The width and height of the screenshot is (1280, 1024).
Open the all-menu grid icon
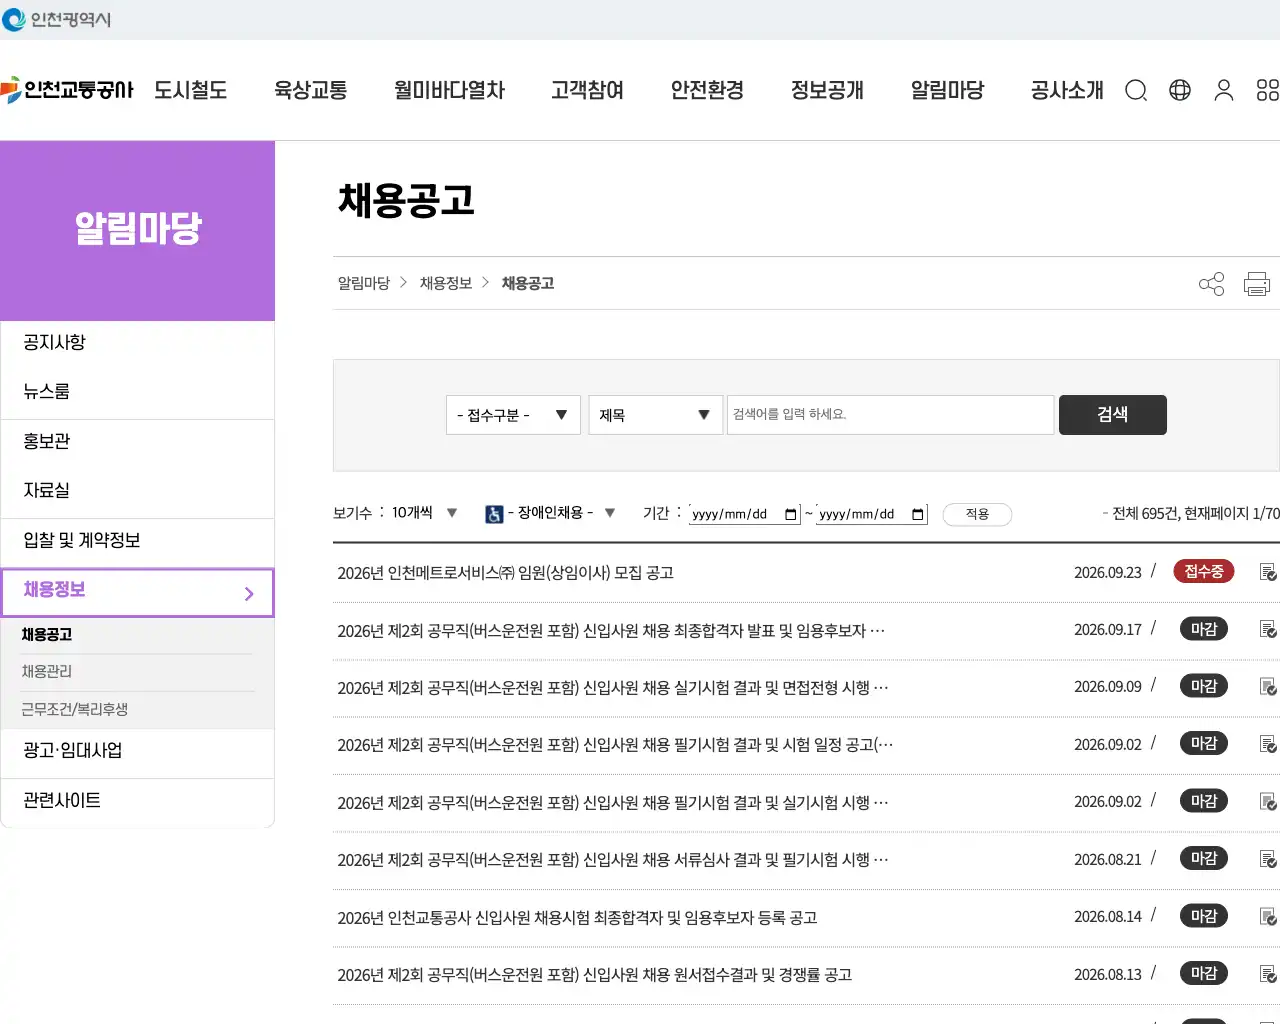pyautogui.click(x=1267, y=91)
